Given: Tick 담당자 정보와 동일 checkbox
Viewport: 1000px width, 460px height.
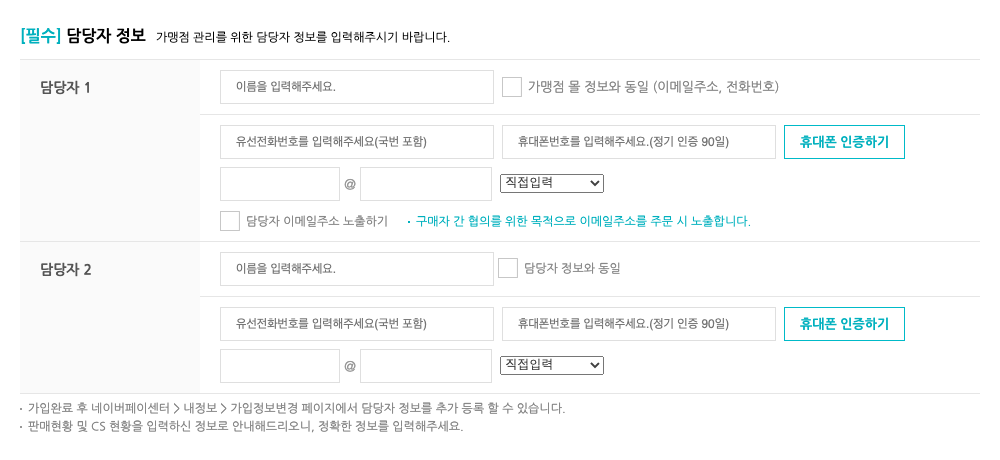Looking at the screenshot, I should (x=508, y=268).
